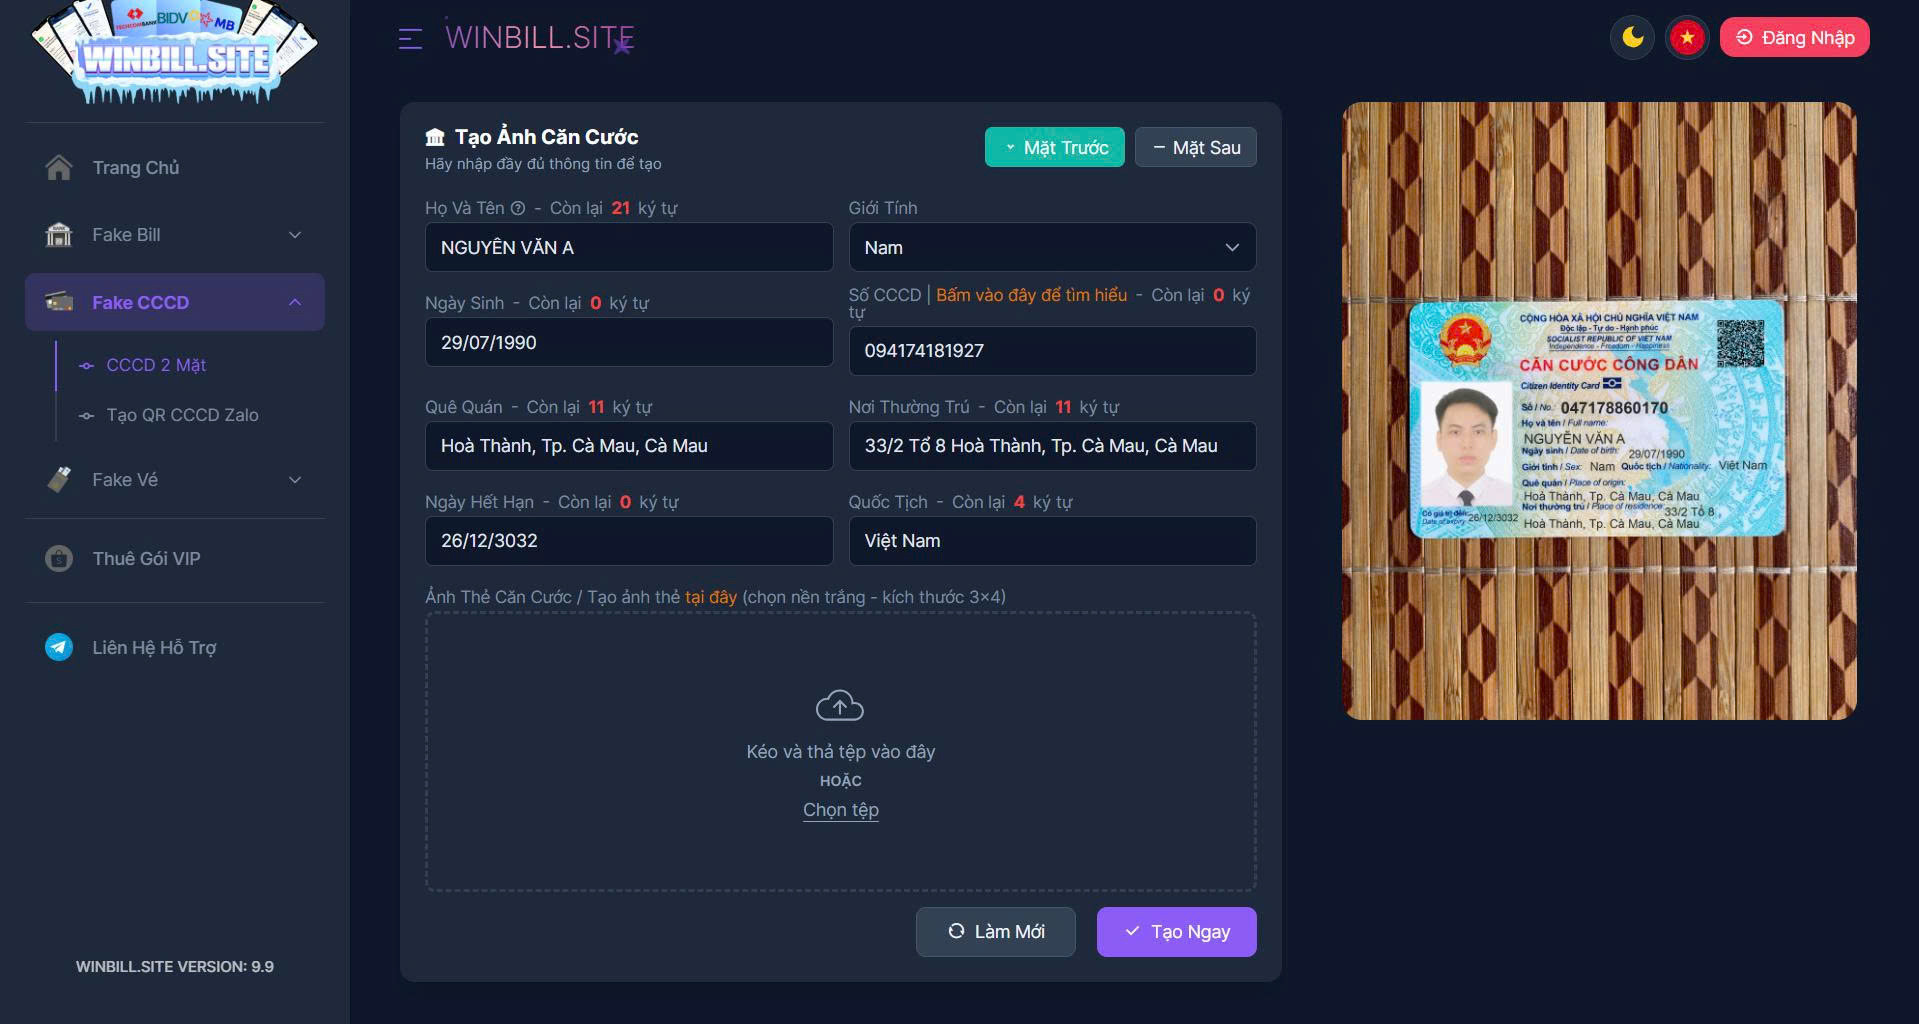Open Trang Chủ via its home icon

59,167
